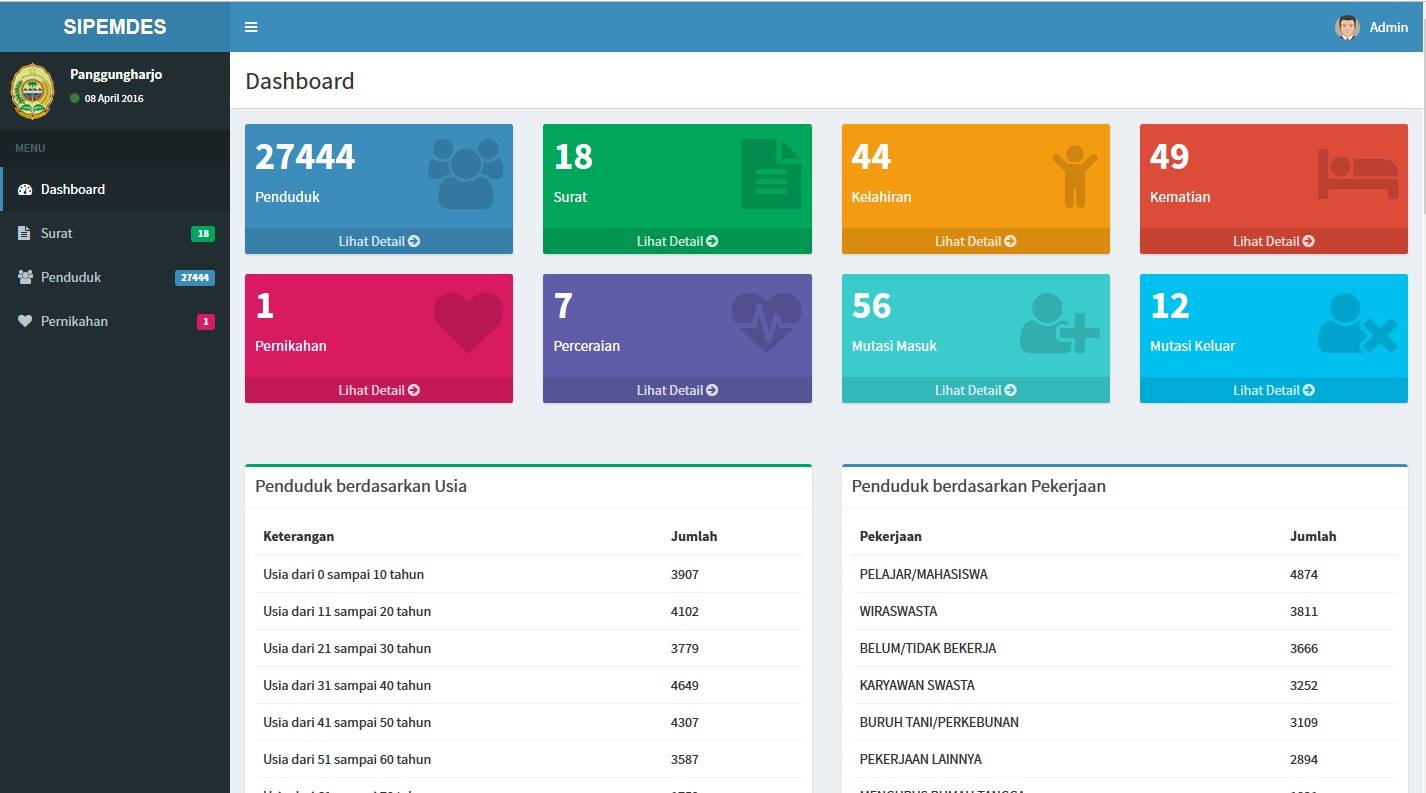Click the user-plus icon on Mutasi Masuk card
This screenshot has width=1426, height=793.
(x=1059, y=323)
